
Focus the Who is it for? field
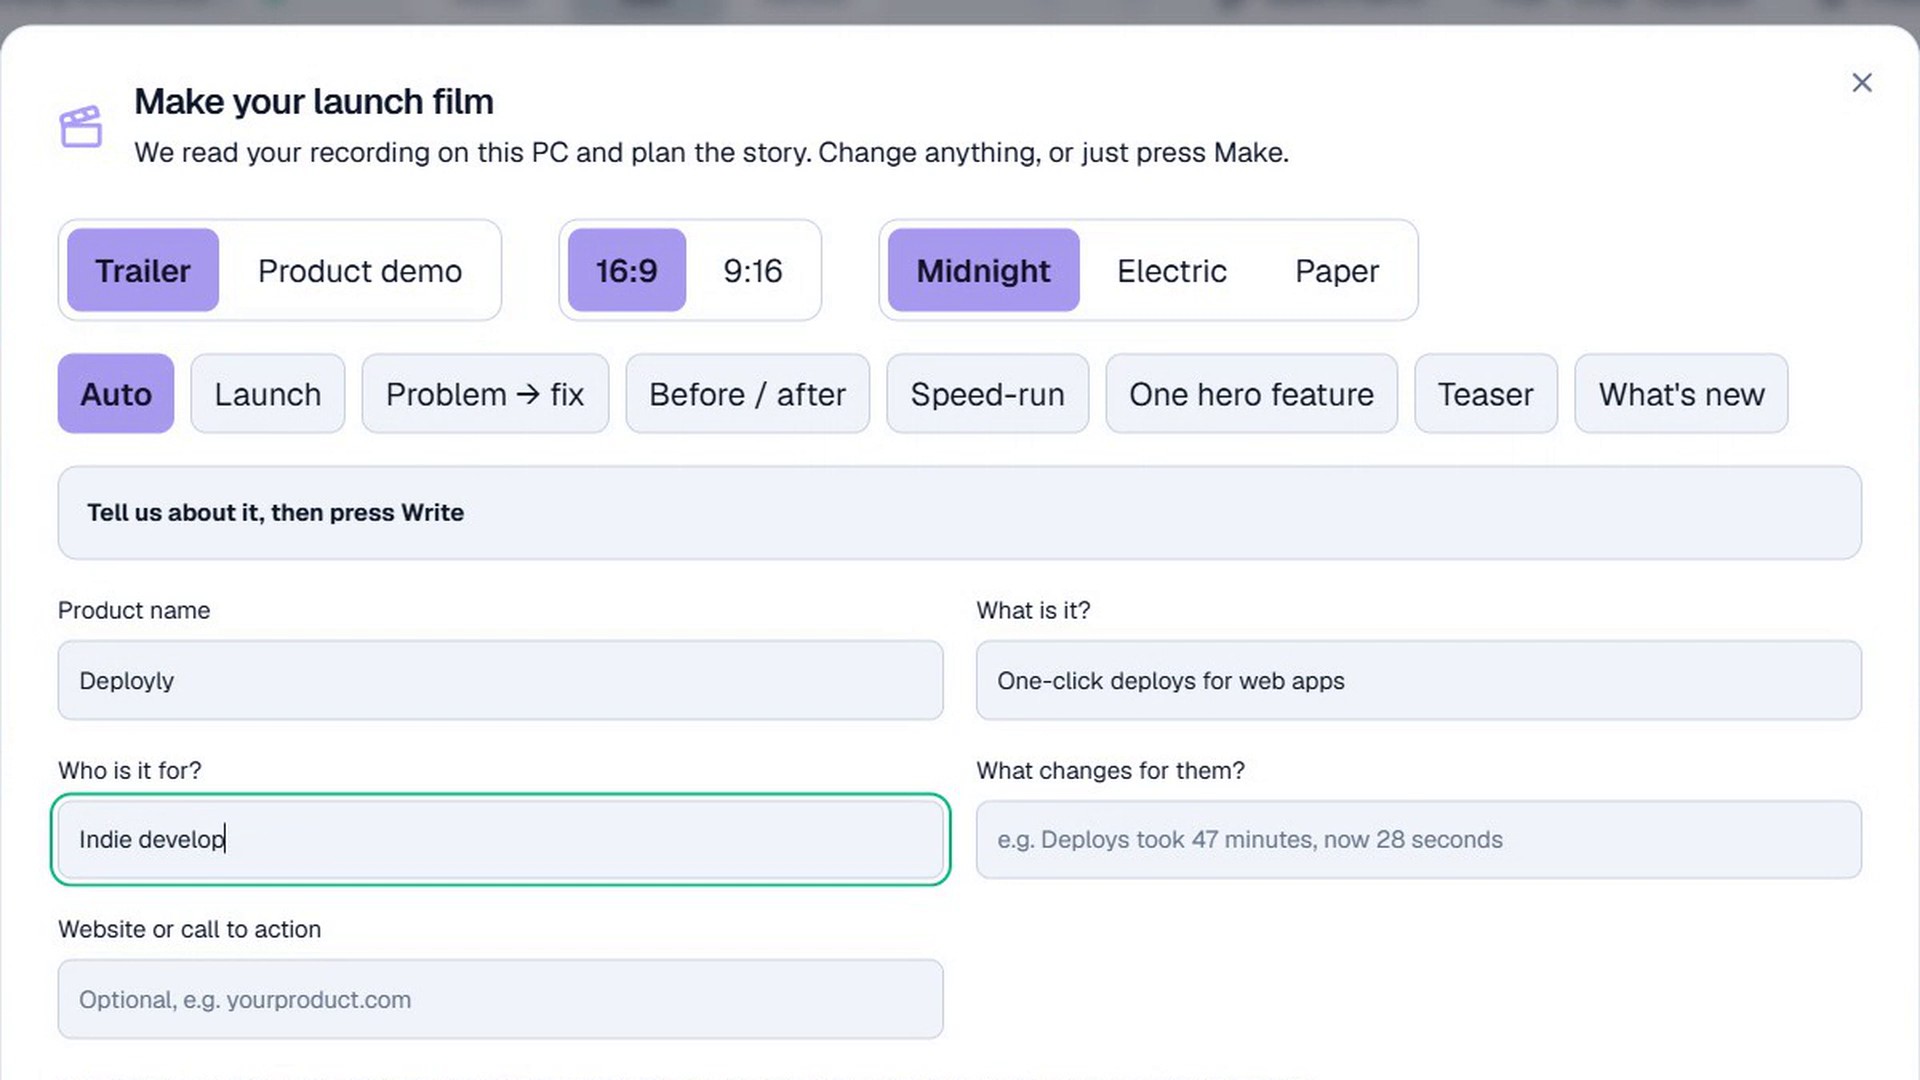[500, 839]
